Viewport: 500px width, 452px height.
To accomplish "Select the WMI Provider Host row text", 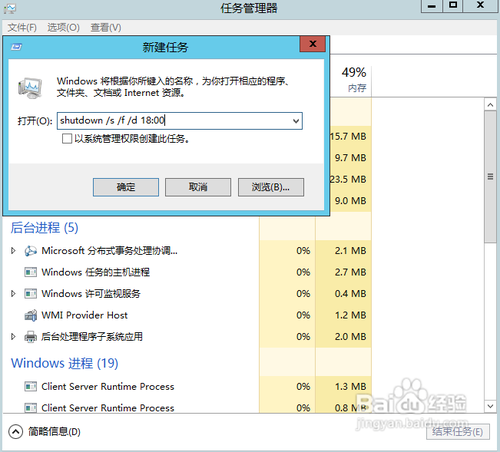I will click(x=84, y=315).
